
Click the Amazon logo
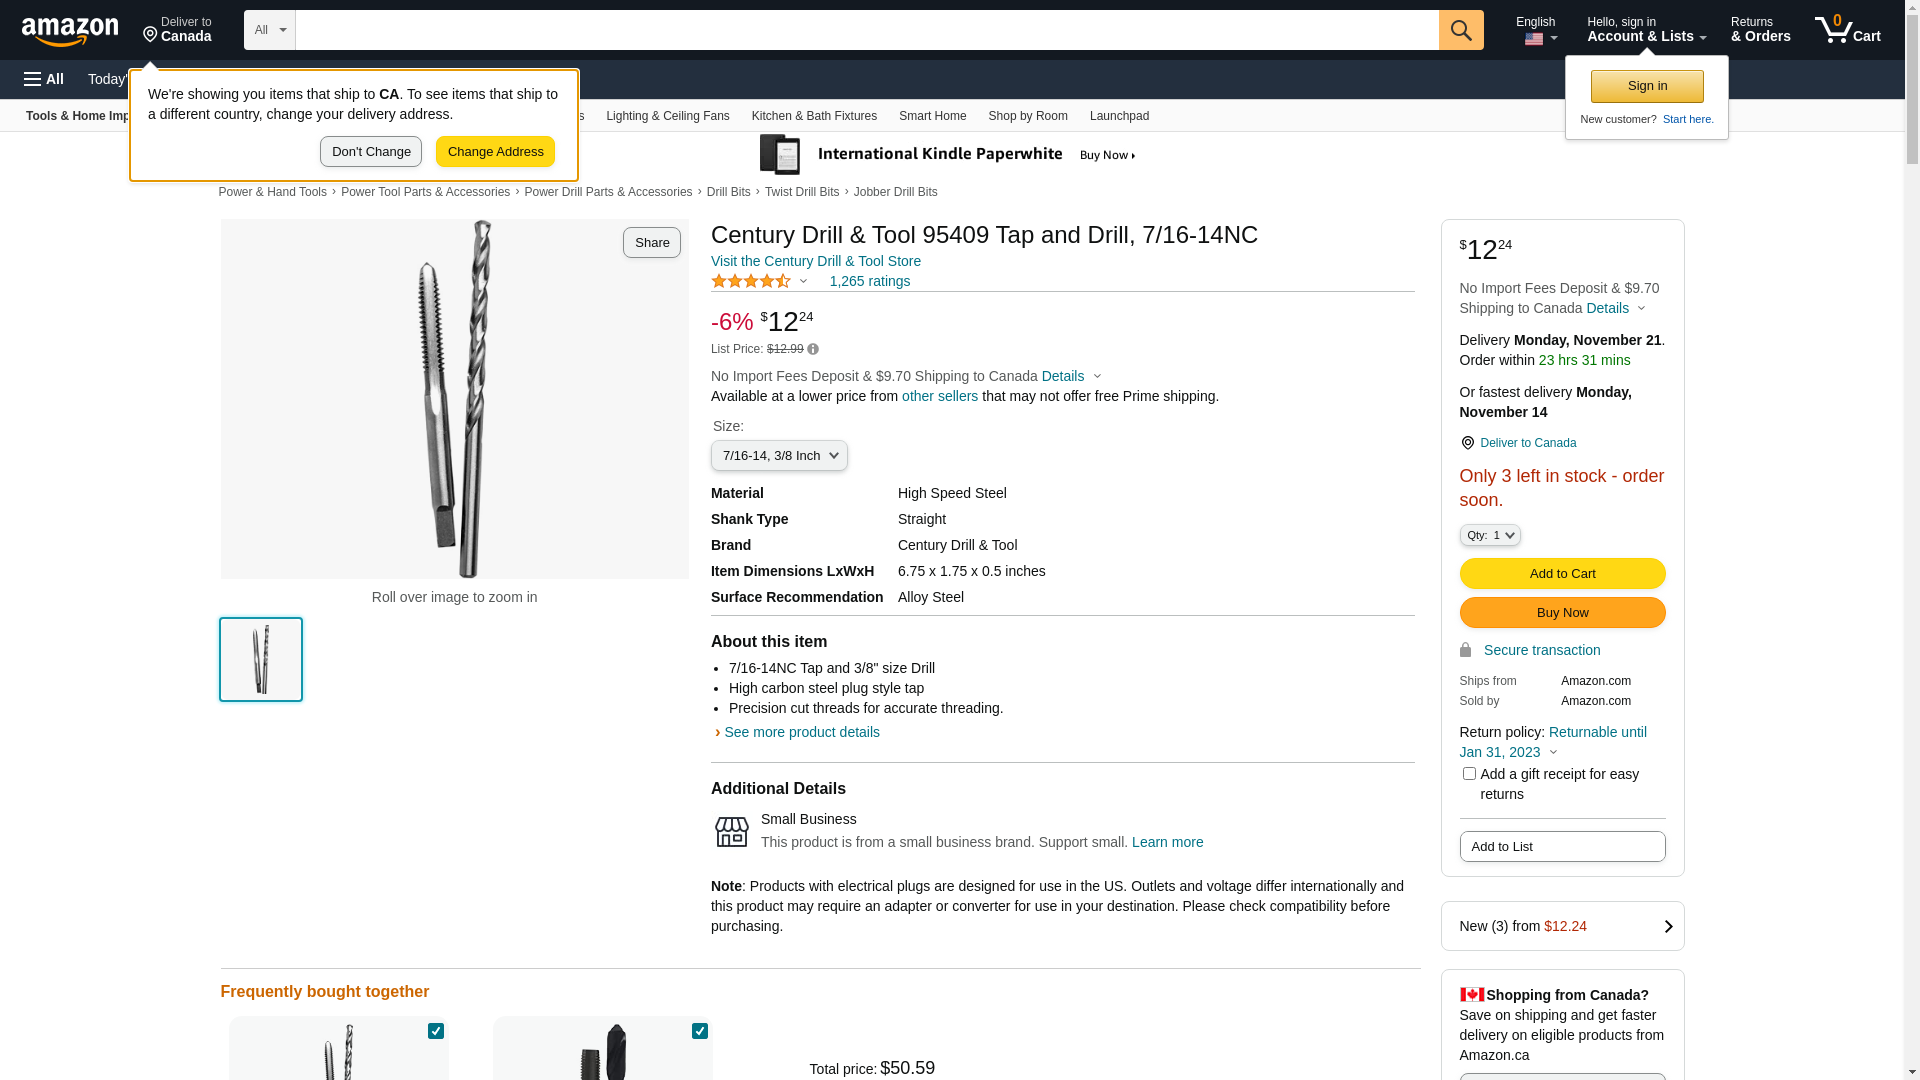70,31
